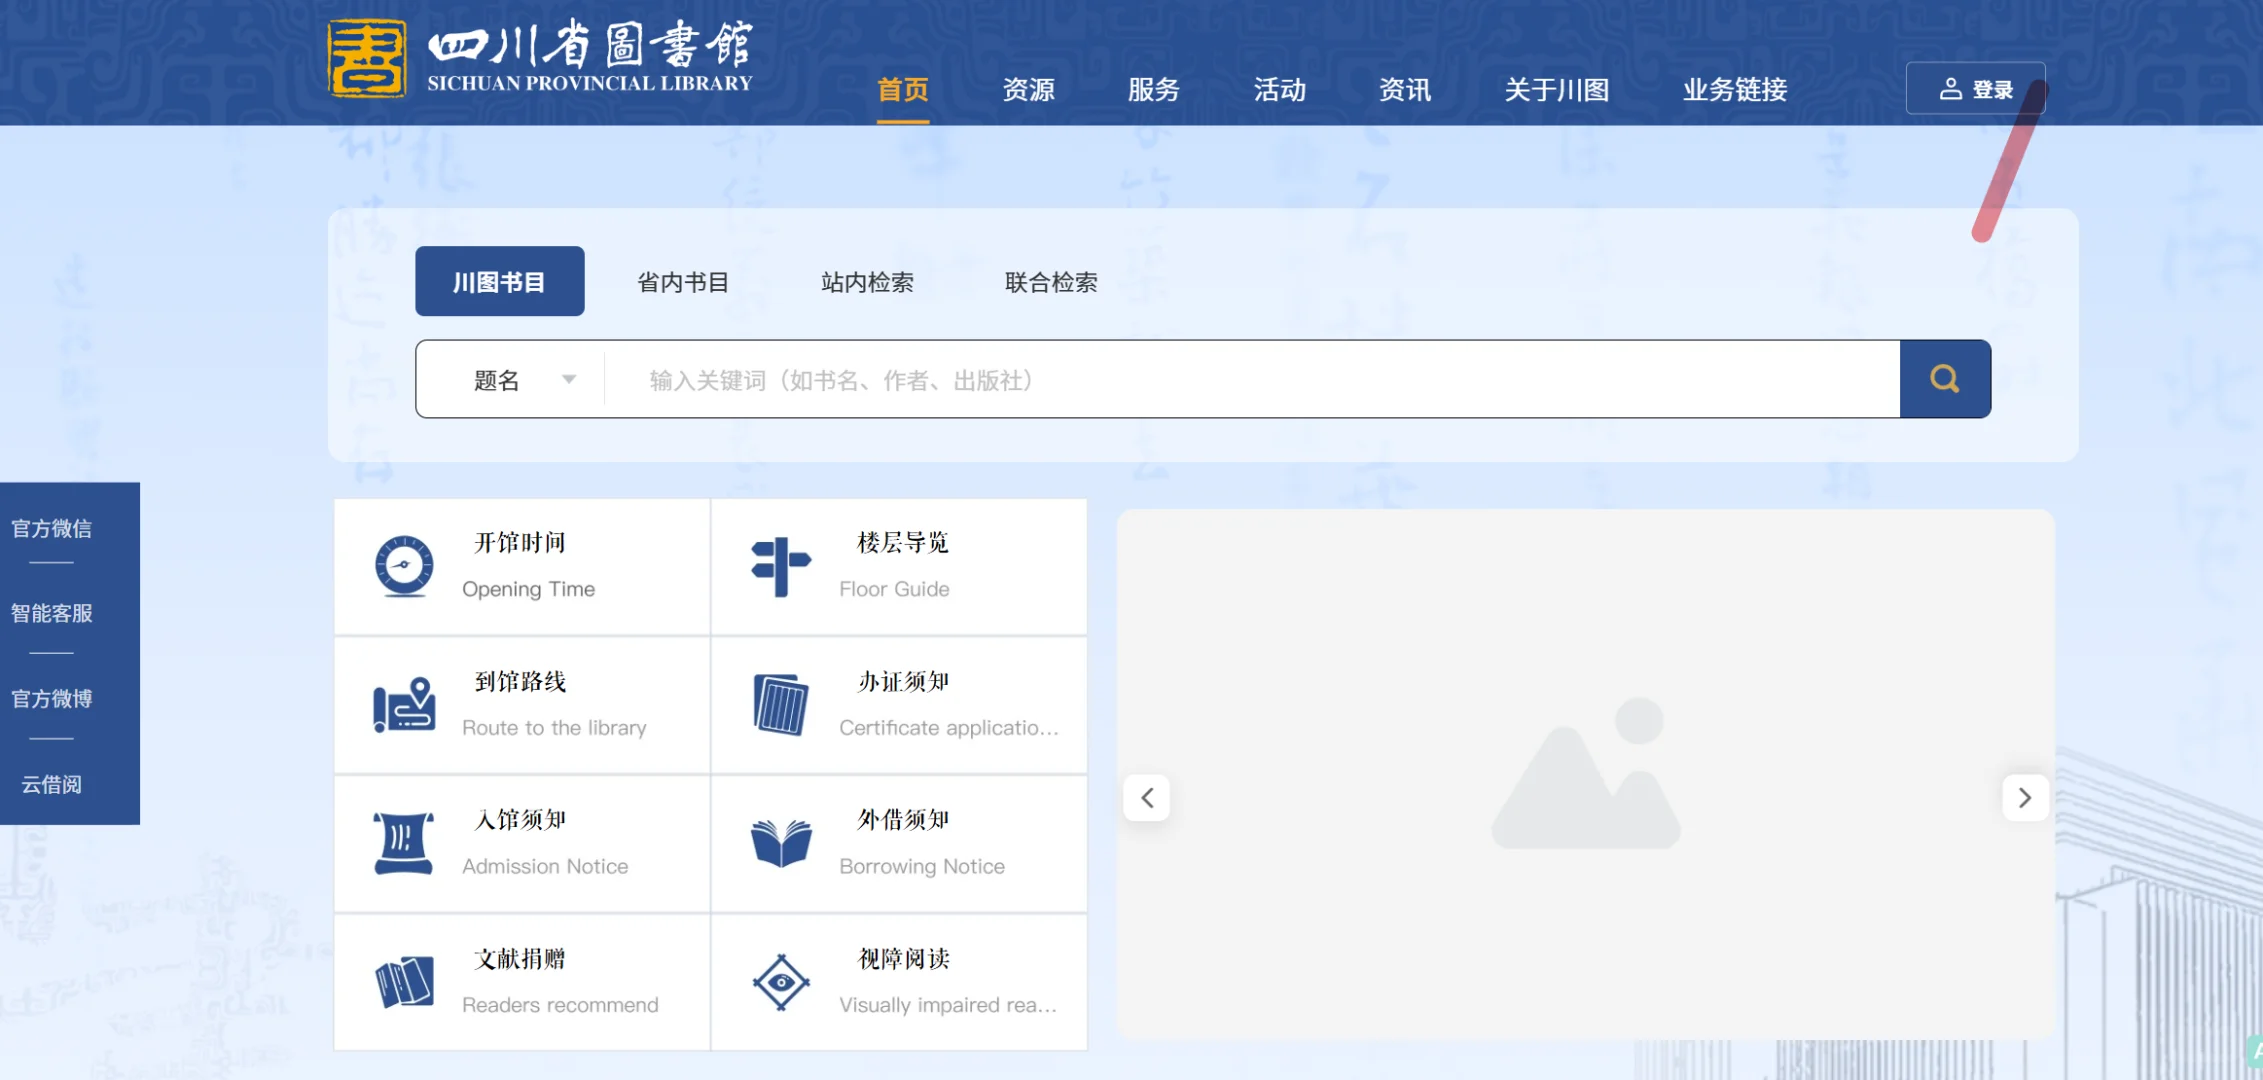Select the Route to the library map icon
The width and height of the screenshot is (2263, 1080).
coord(402,704)
